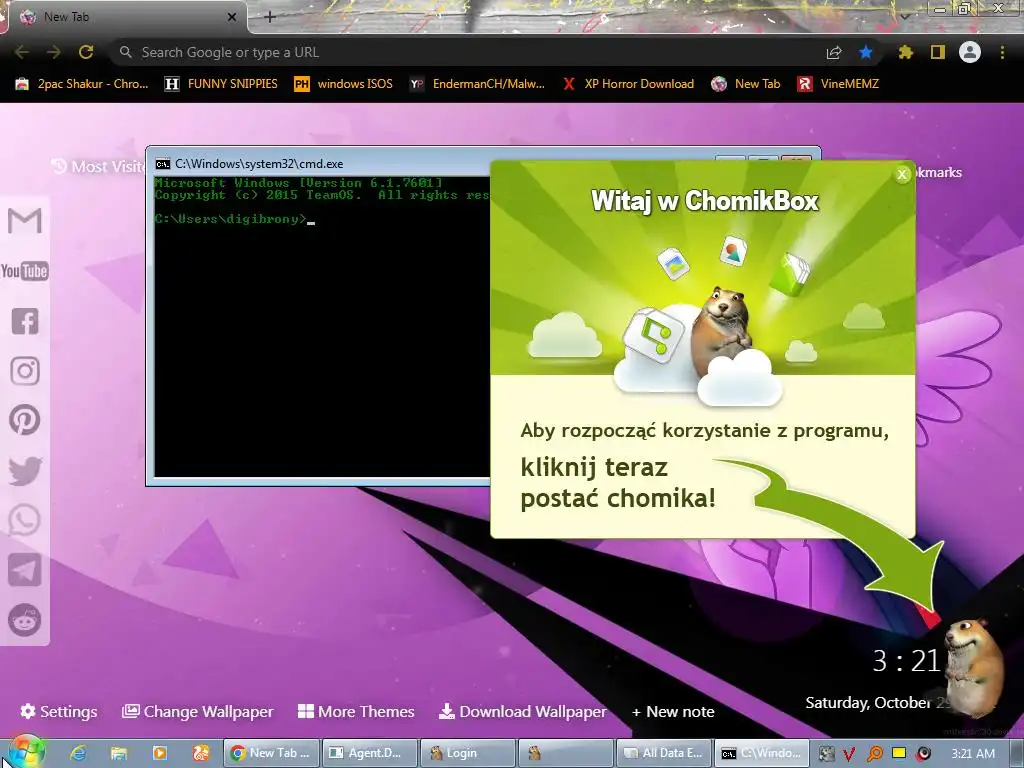Open Chrome's three-dot menu

click(x=1002, y=52)
